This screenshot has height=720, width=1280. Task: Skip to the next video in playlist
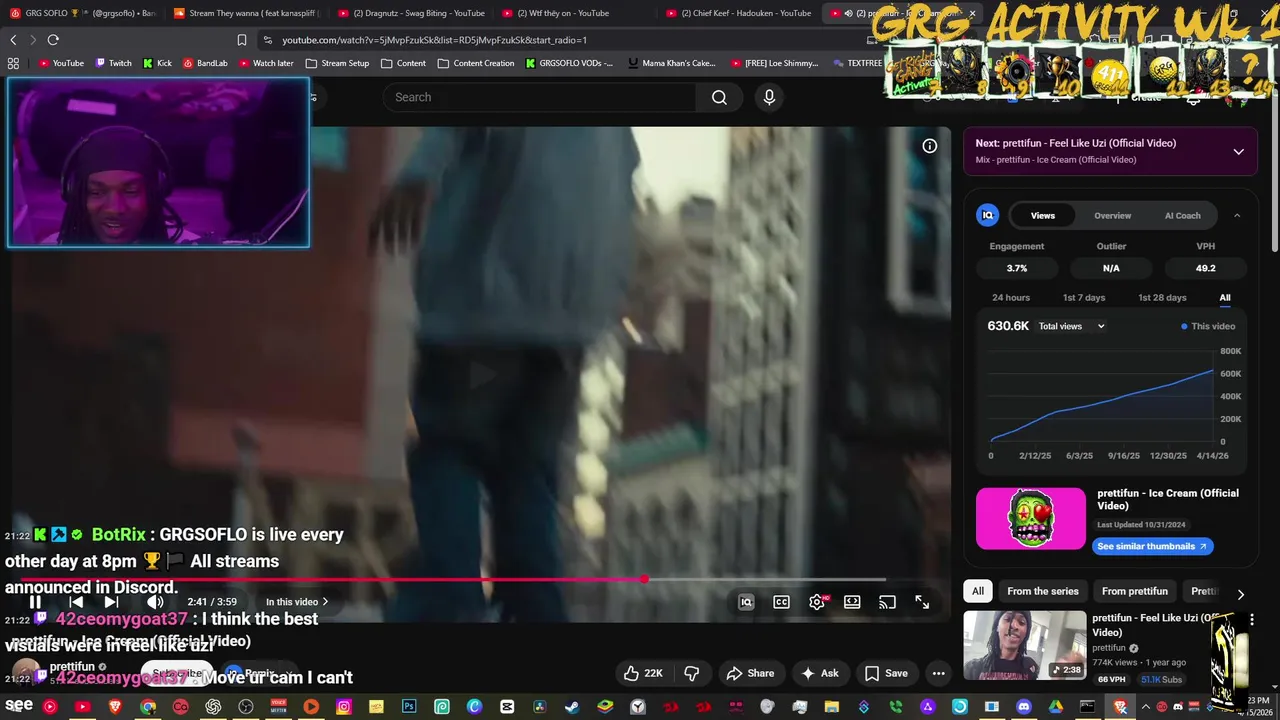[x=112, y=602]
